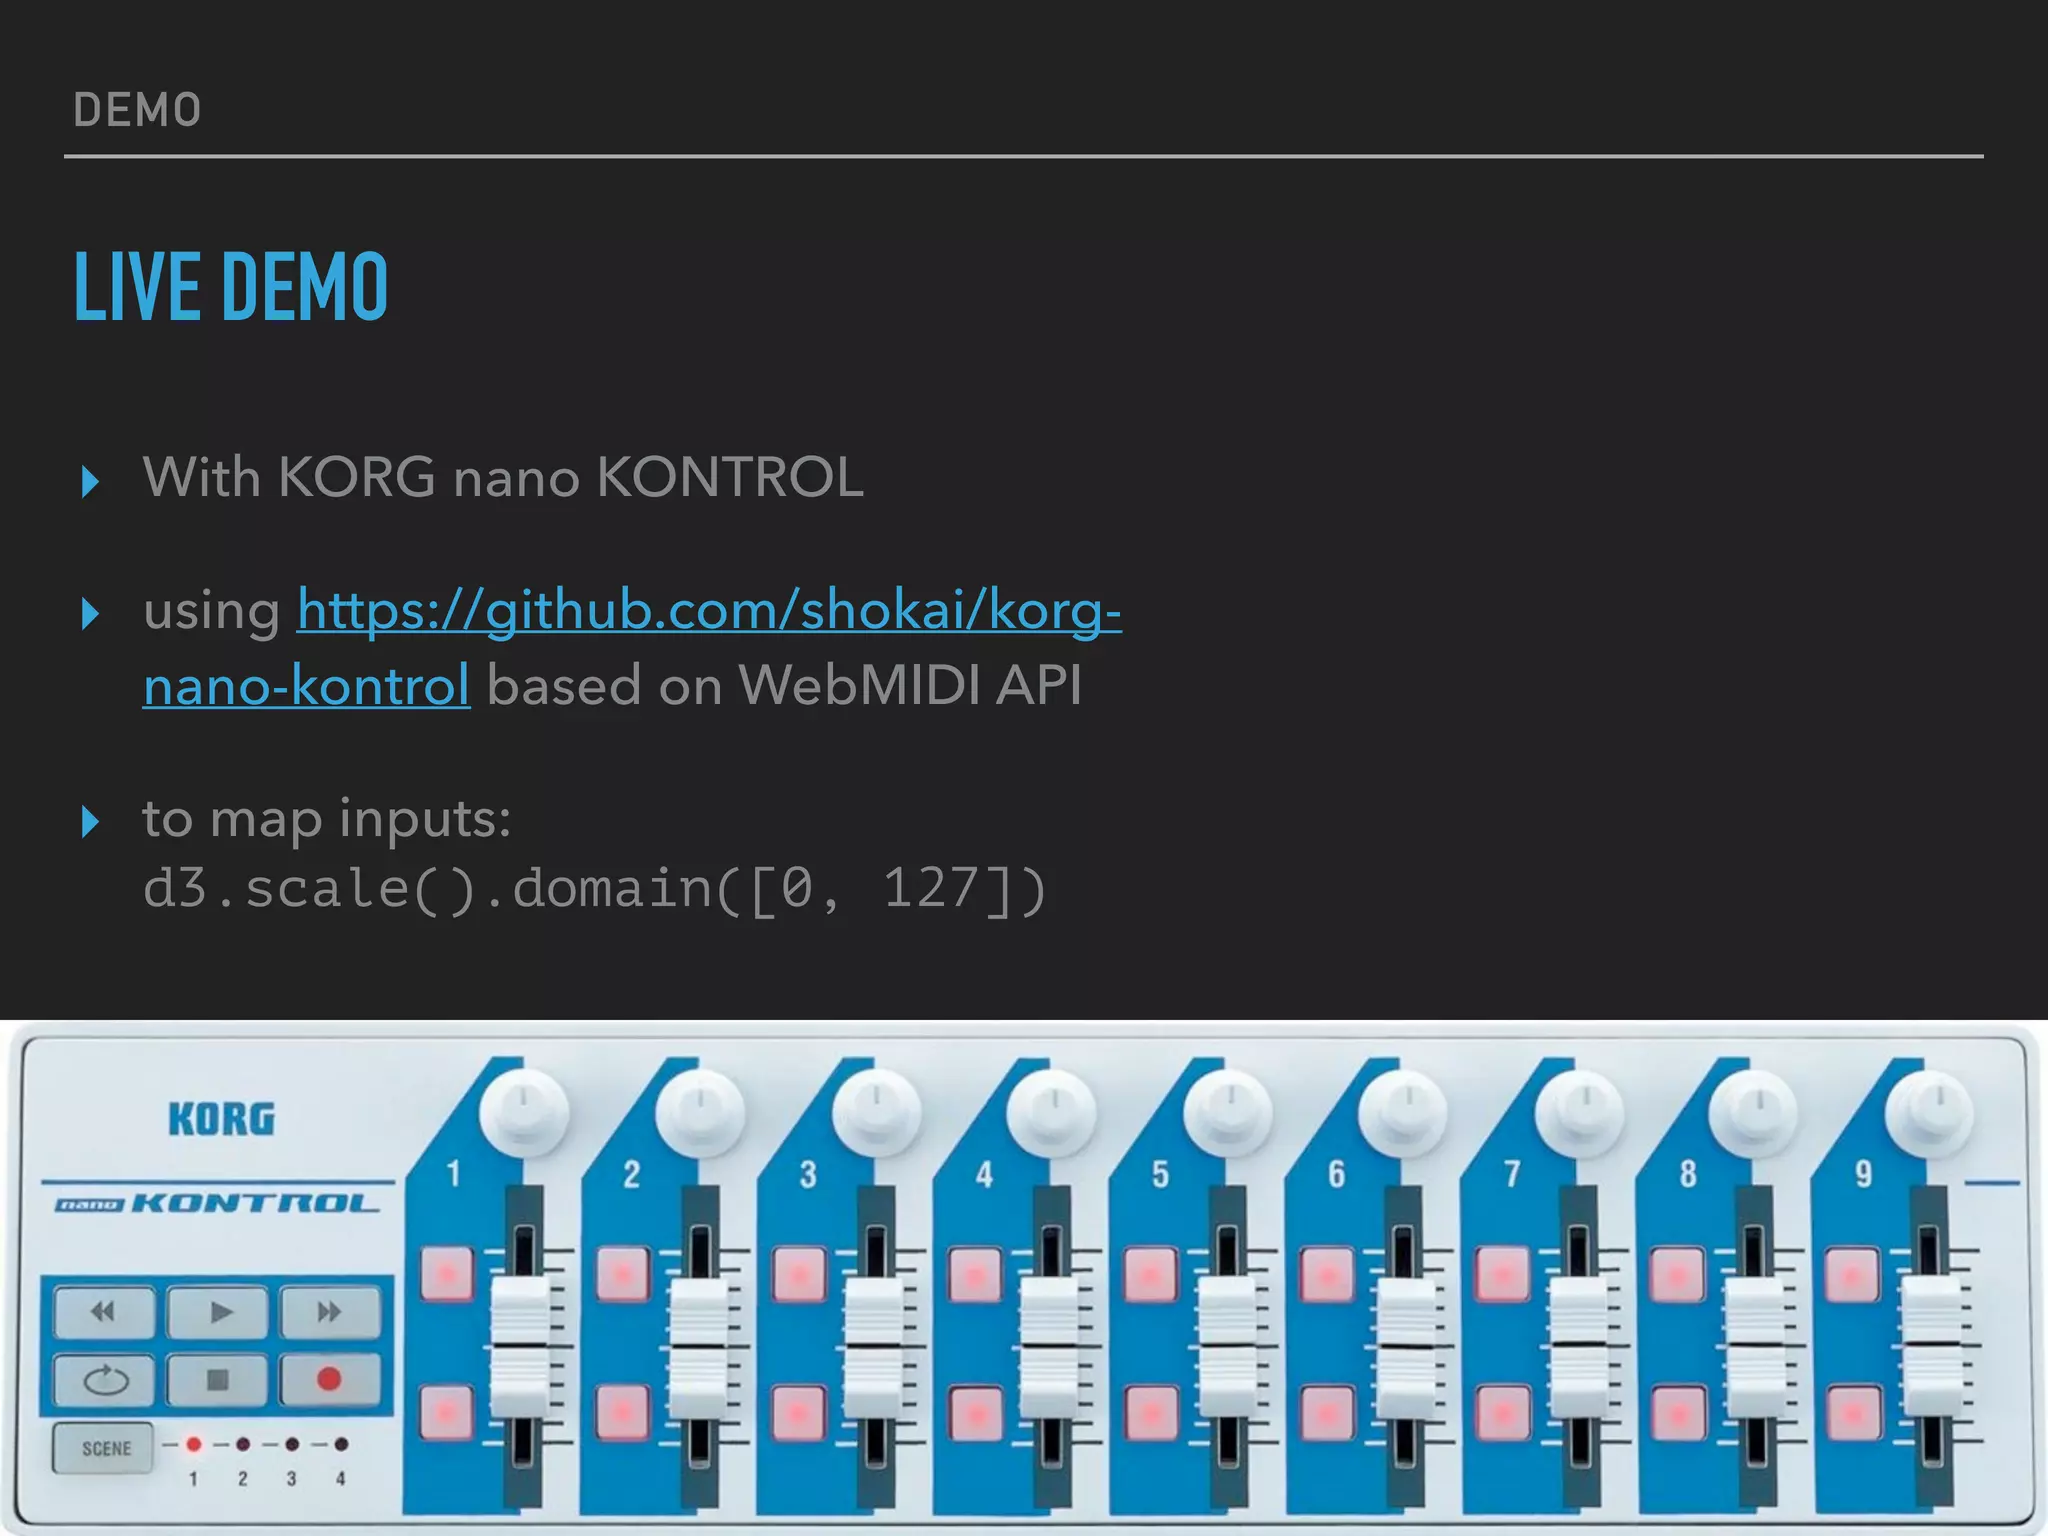Click the rotary knob of channel 4
Image resolution: width=2048 pixels, height=1536 pixels.
tap(1052, 1111)
